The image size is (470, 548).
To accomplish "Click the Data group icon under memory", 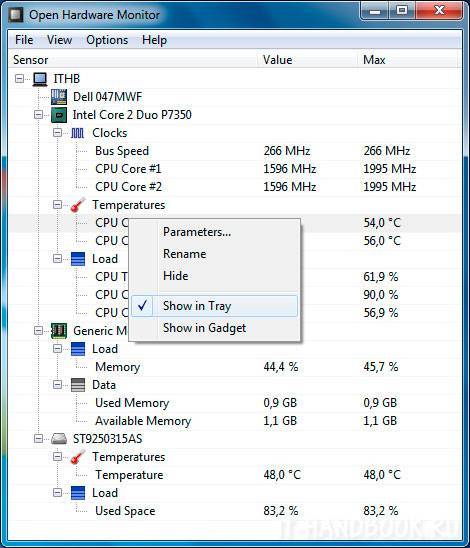I will pos(78,385).
